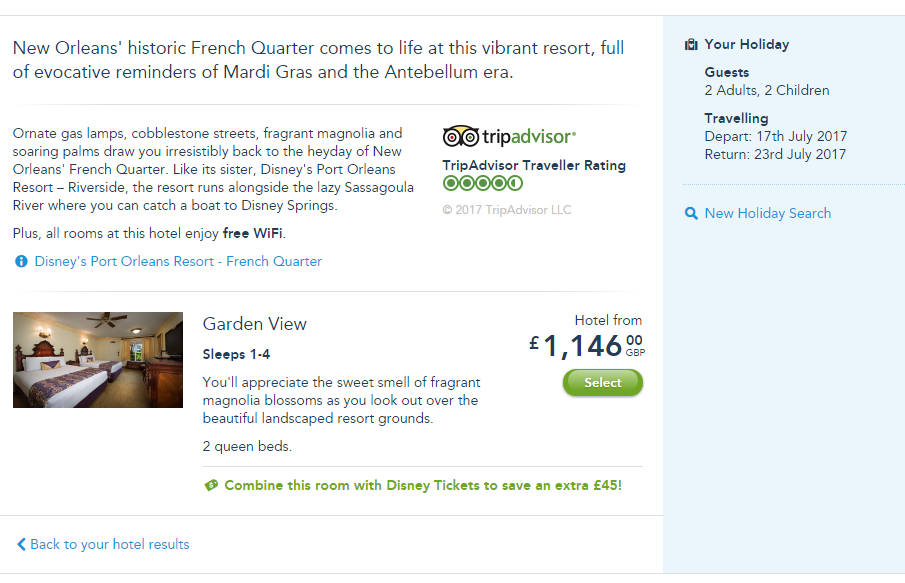Open the Garden View room photo
The width and height of the screenshot is (905, 583).
coord(98,360)
